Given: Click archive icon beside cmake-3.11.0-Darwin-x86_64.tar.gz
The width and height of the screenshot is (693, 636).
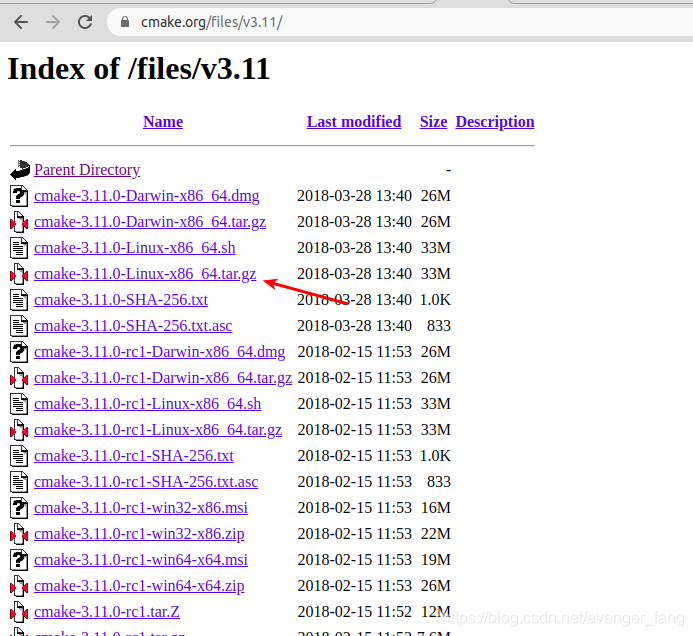Looking at the screenshot, I should click(x=19, y=222).
